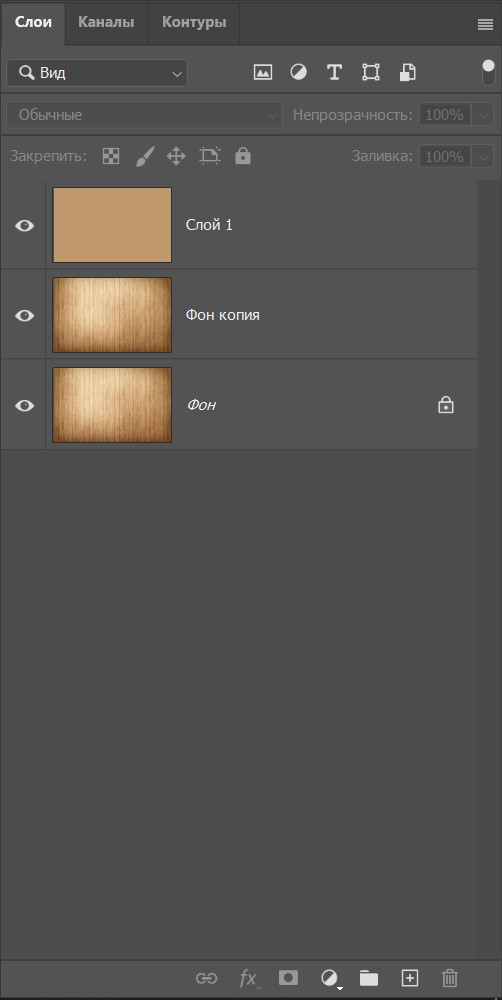Filter layers by adjustment layer icon
Screen dimensions: 502x1000
click(299, 72)
